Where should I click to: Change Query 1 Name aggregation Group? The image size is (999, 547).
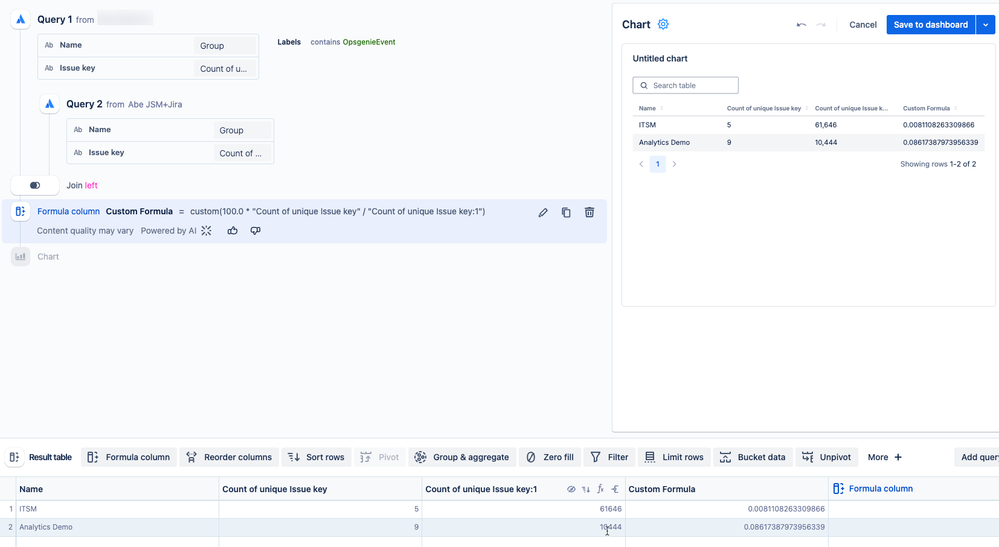tap(225, 46)
